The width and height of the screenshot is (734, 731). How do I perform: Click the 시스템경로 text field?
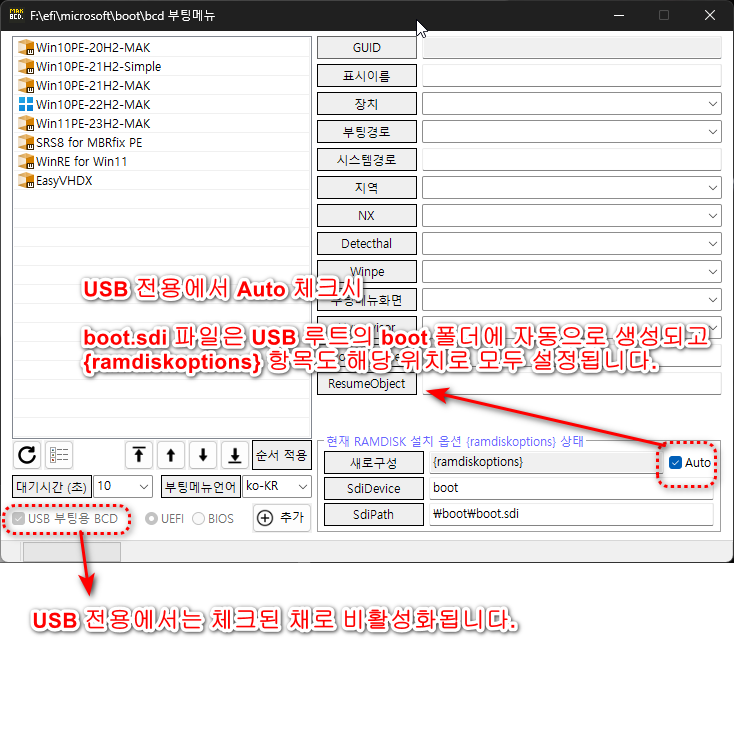click(x=572, y=160)
